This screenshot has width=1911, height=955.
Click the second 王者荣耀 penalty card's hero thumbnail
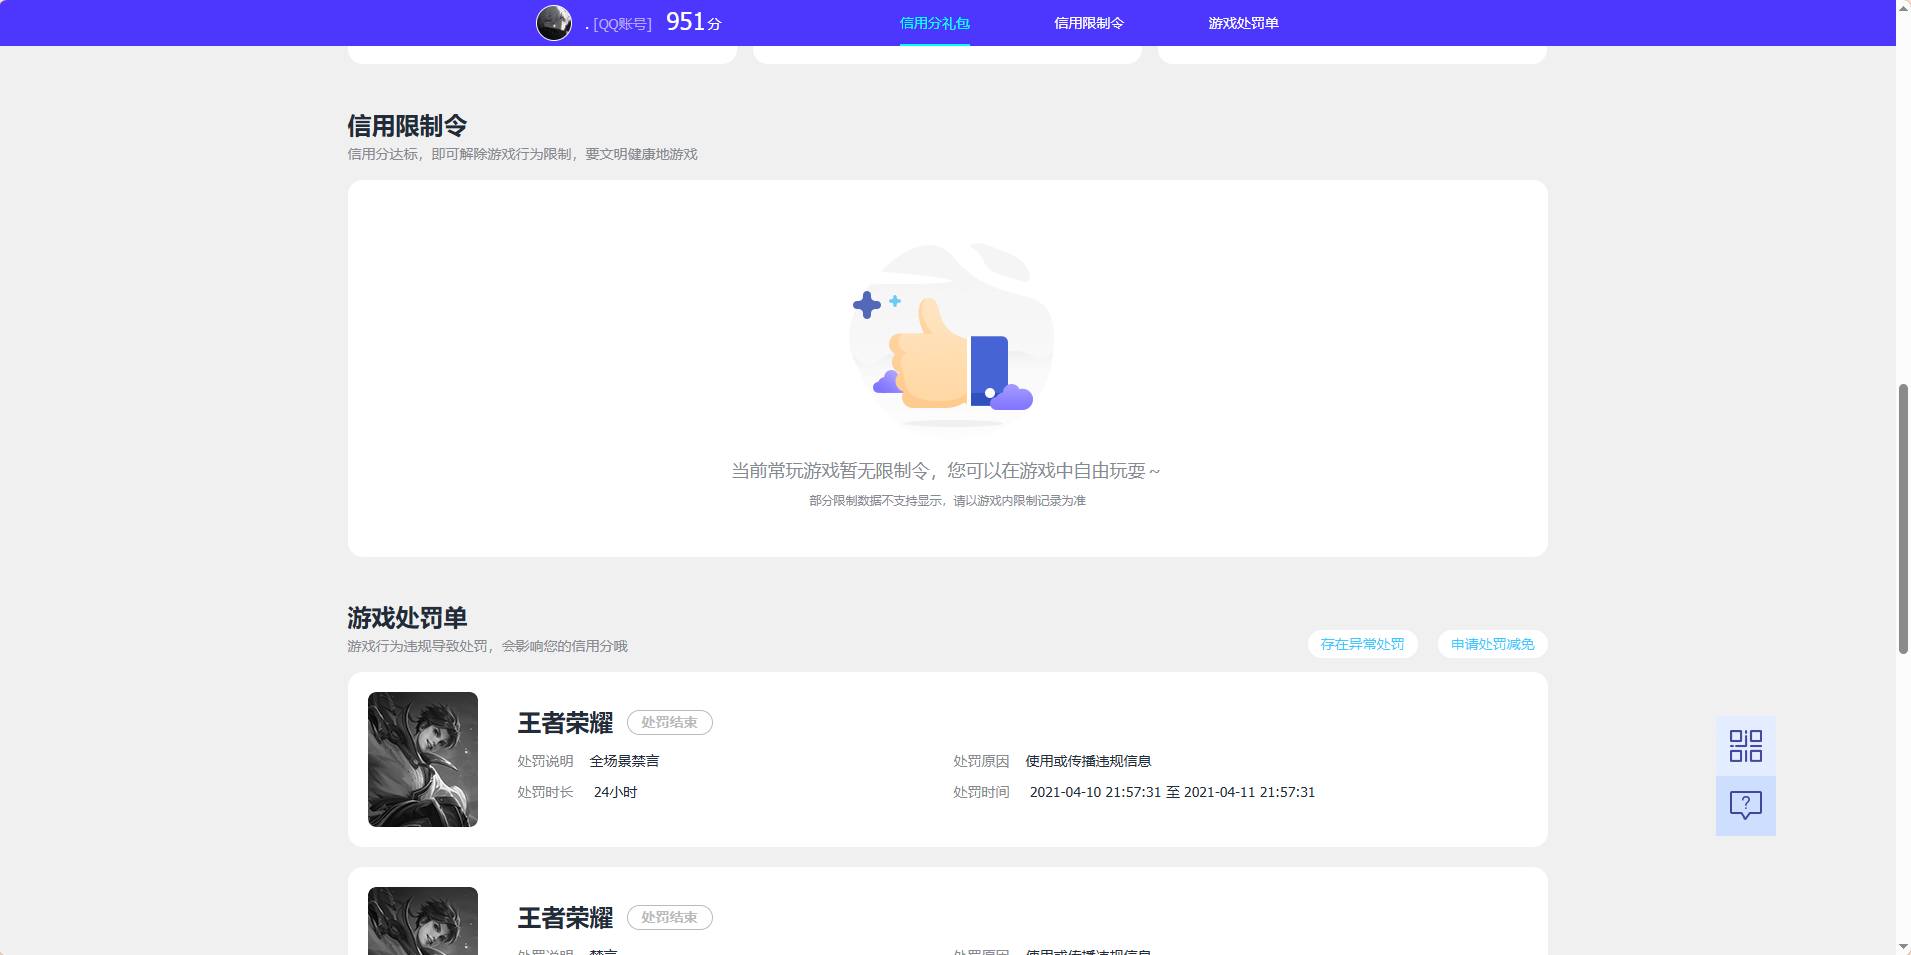[x=423, y=921]
